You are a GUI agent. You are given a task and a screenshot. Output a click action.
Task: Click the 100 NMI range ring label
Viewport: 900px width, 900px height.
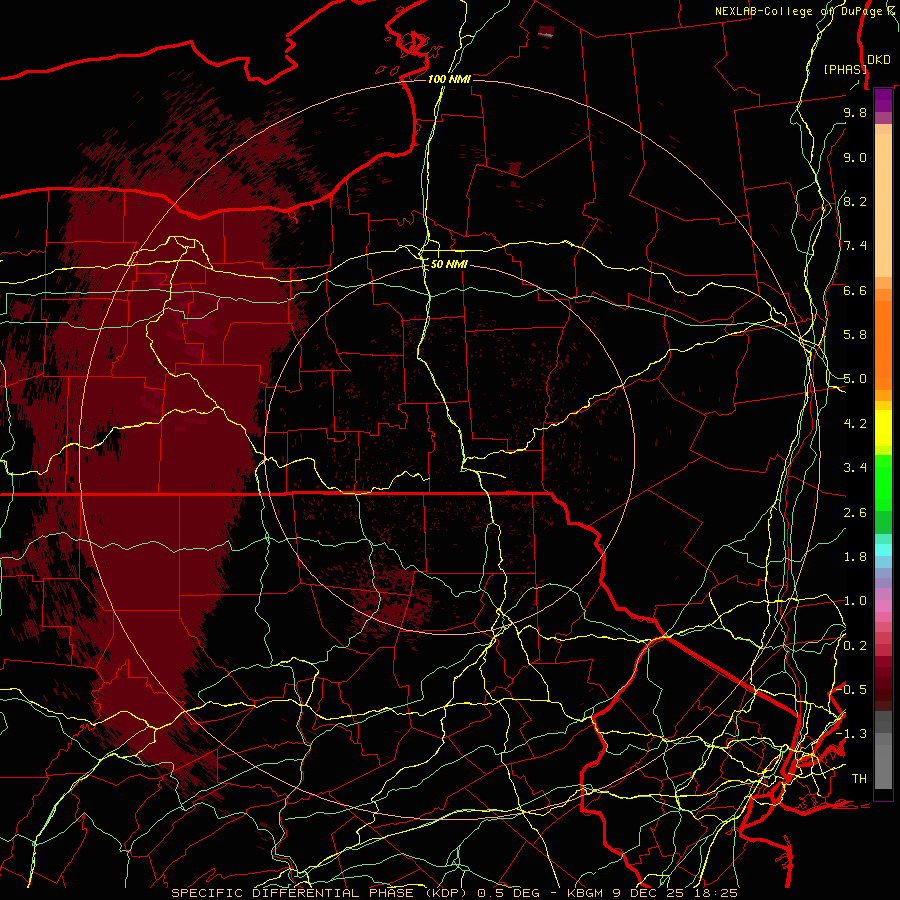449,79
